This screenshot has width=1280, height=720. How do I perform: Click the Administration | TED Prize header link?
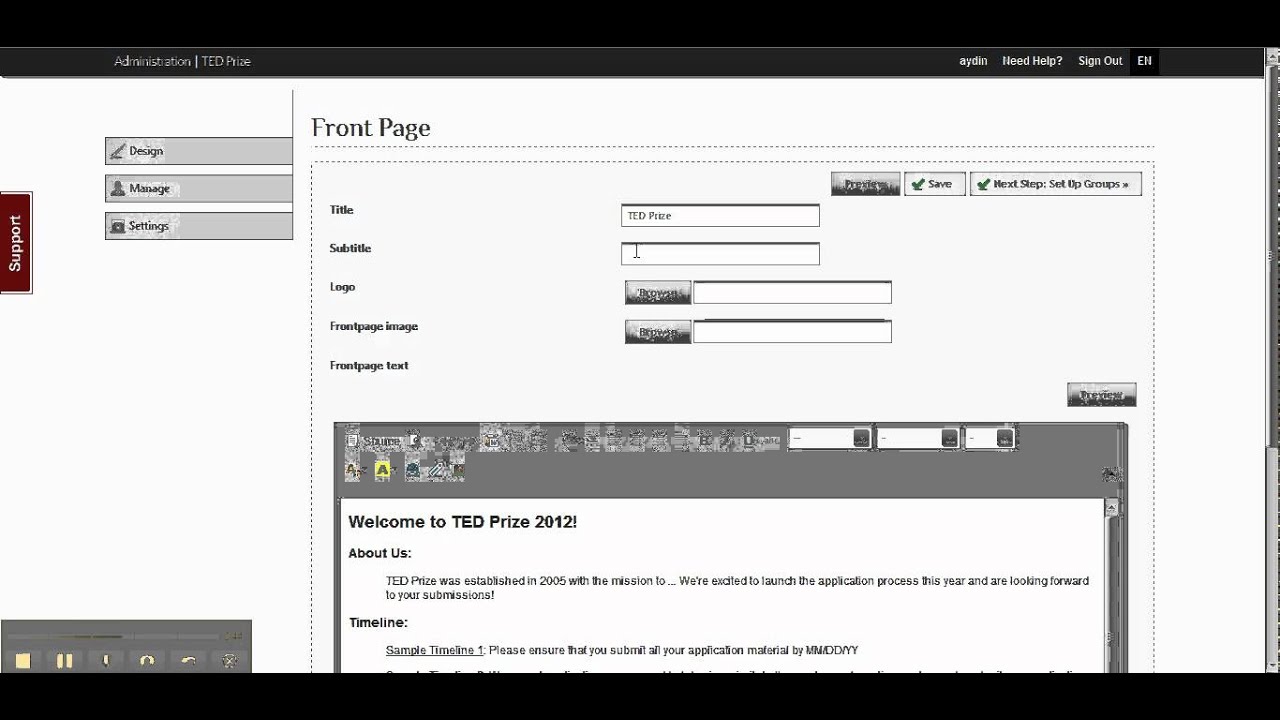pos(182,61)
